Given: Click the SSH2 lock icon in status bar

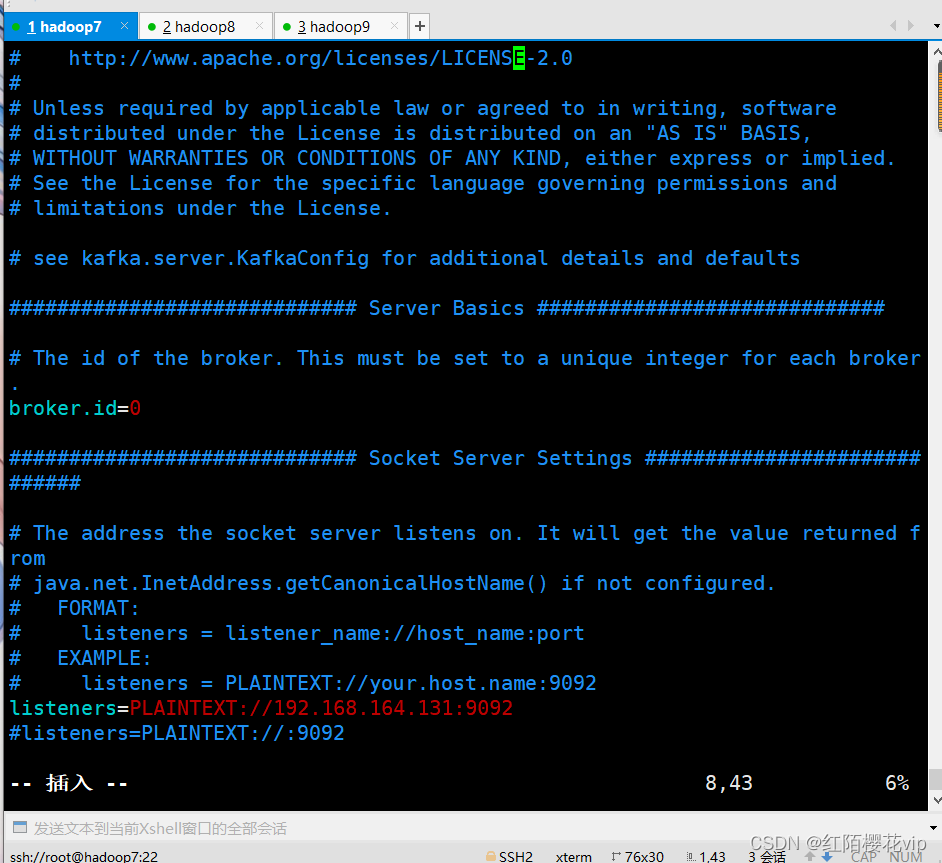Looking at the screenshot, I should (491, 856).
